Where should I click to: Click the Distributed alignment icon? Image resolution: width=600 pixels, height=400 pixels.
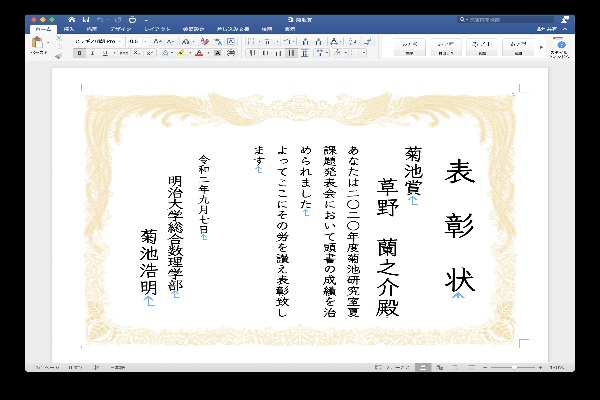(304, 53)
